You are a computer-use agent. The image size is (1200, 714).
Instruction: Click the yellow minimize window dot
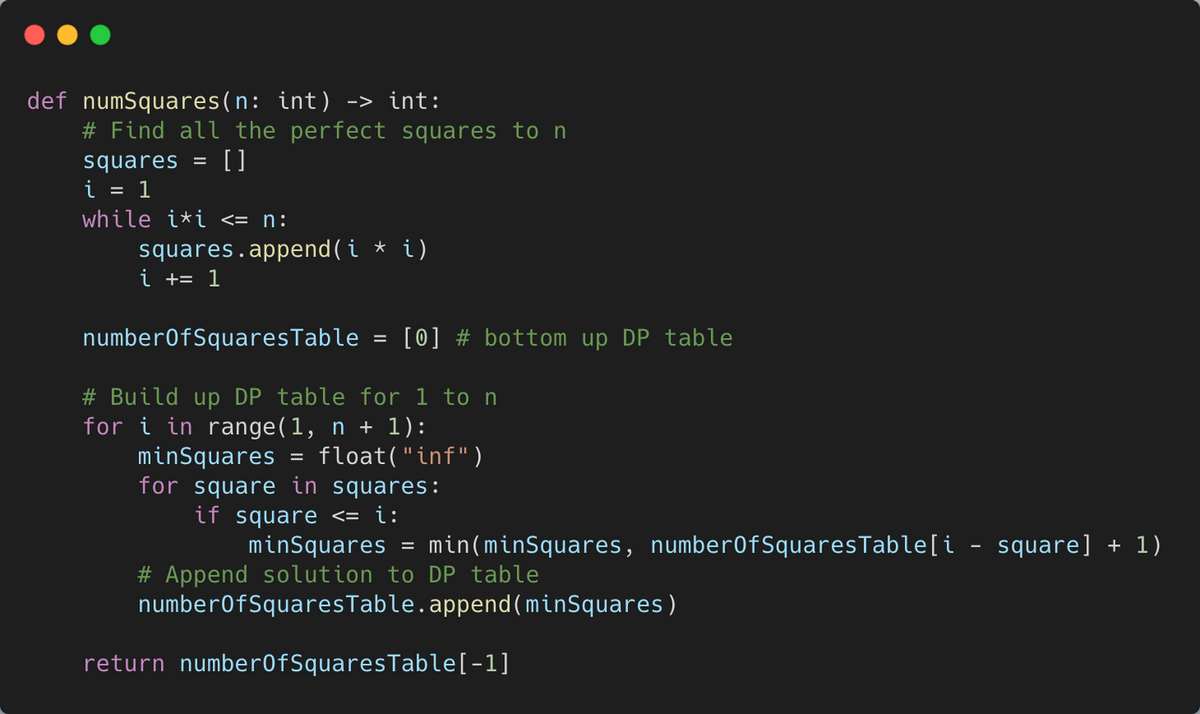pyautogui.click(x=67, y=35)
